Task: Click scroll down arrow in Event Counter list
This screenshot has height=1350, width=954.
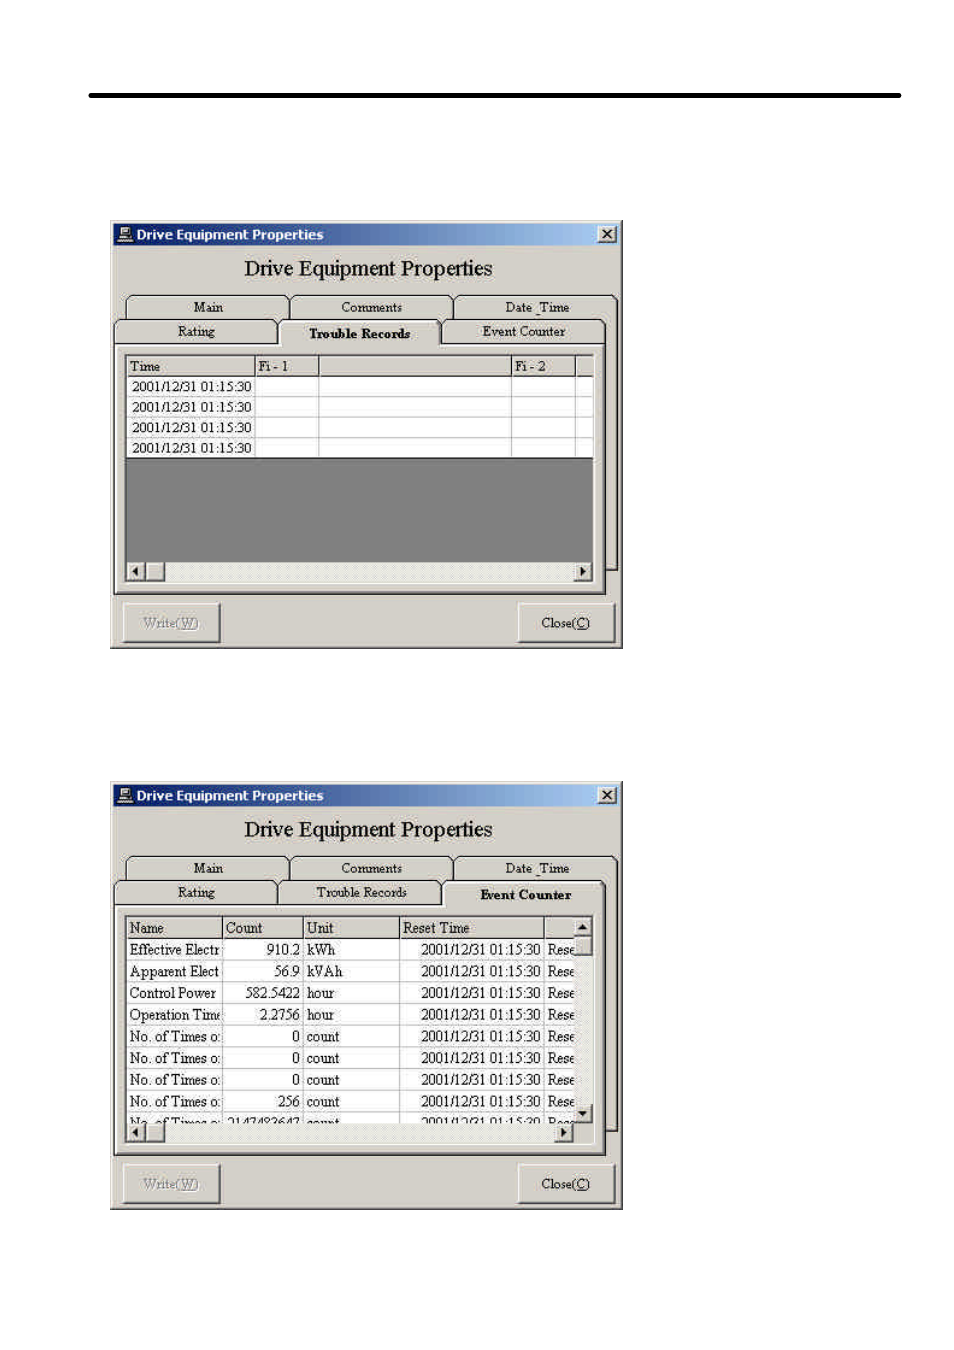Action: (583, 1113)
